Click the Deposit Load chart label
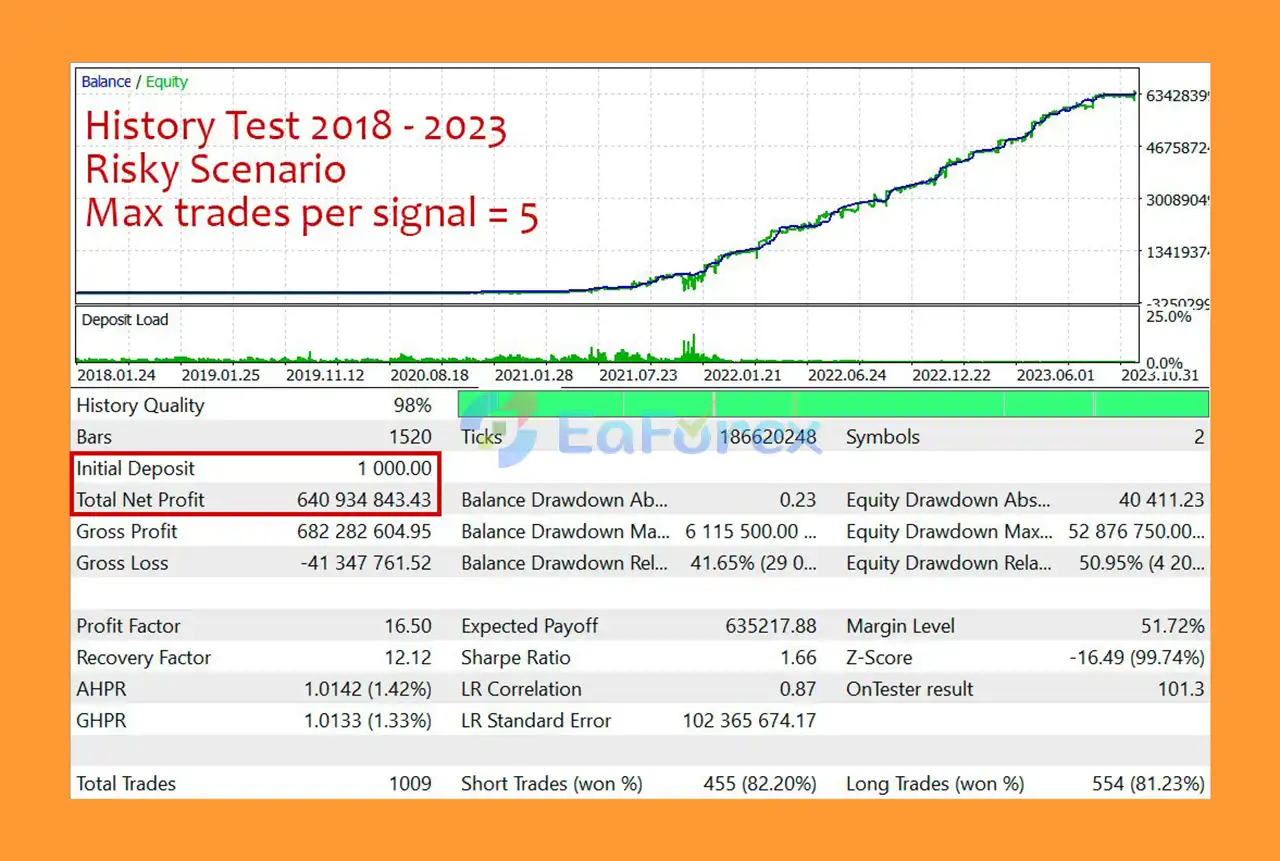The height and width of the screenshot is (861, 1280). 125,320
